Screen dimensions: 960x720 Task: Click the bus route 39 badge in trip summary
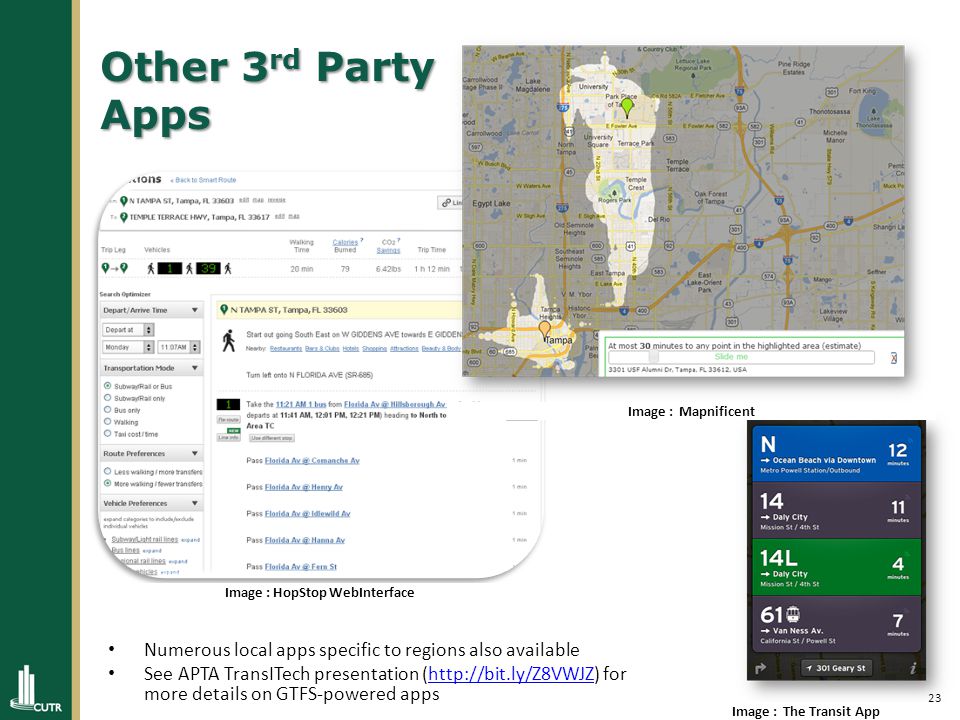pyautogui.click(x=208, y=268)
